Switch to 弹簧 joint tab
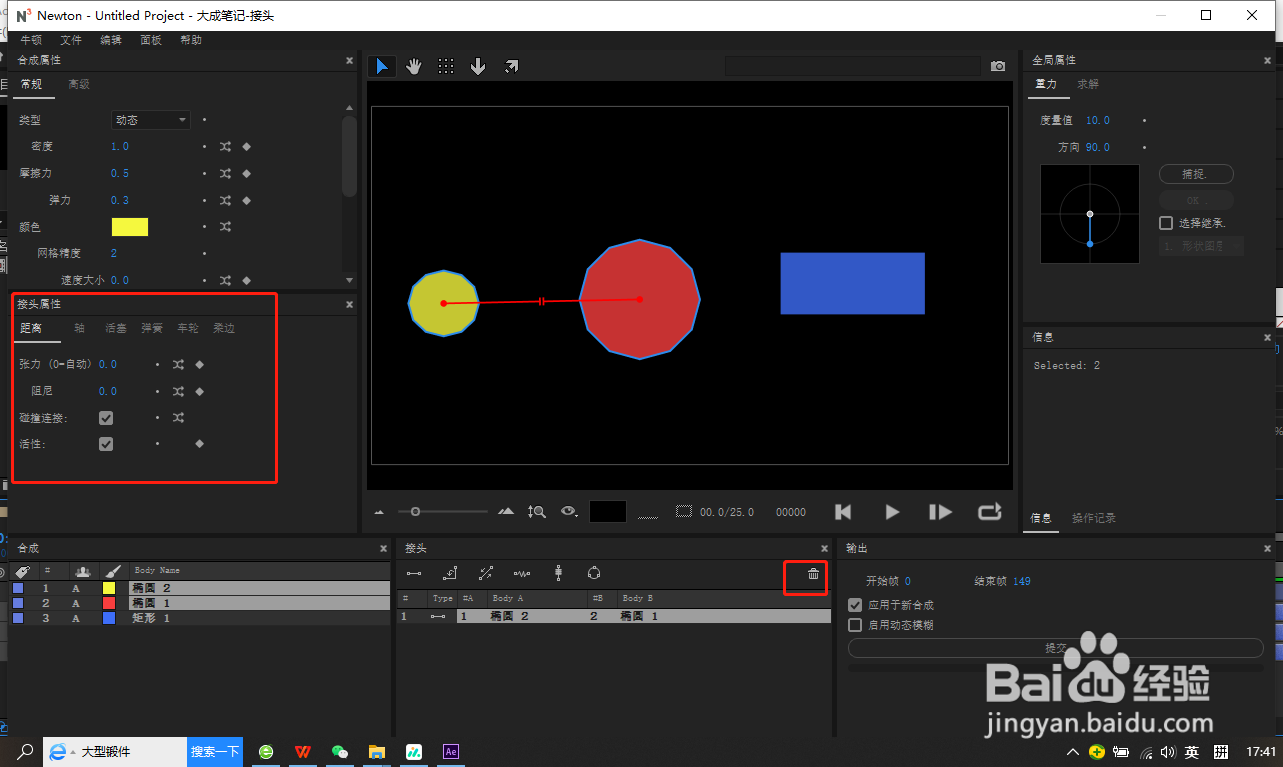 click(152, 328)
